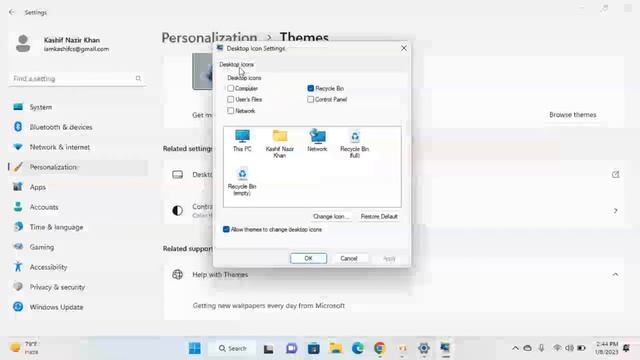Open Gaming settings

point(78,247)
